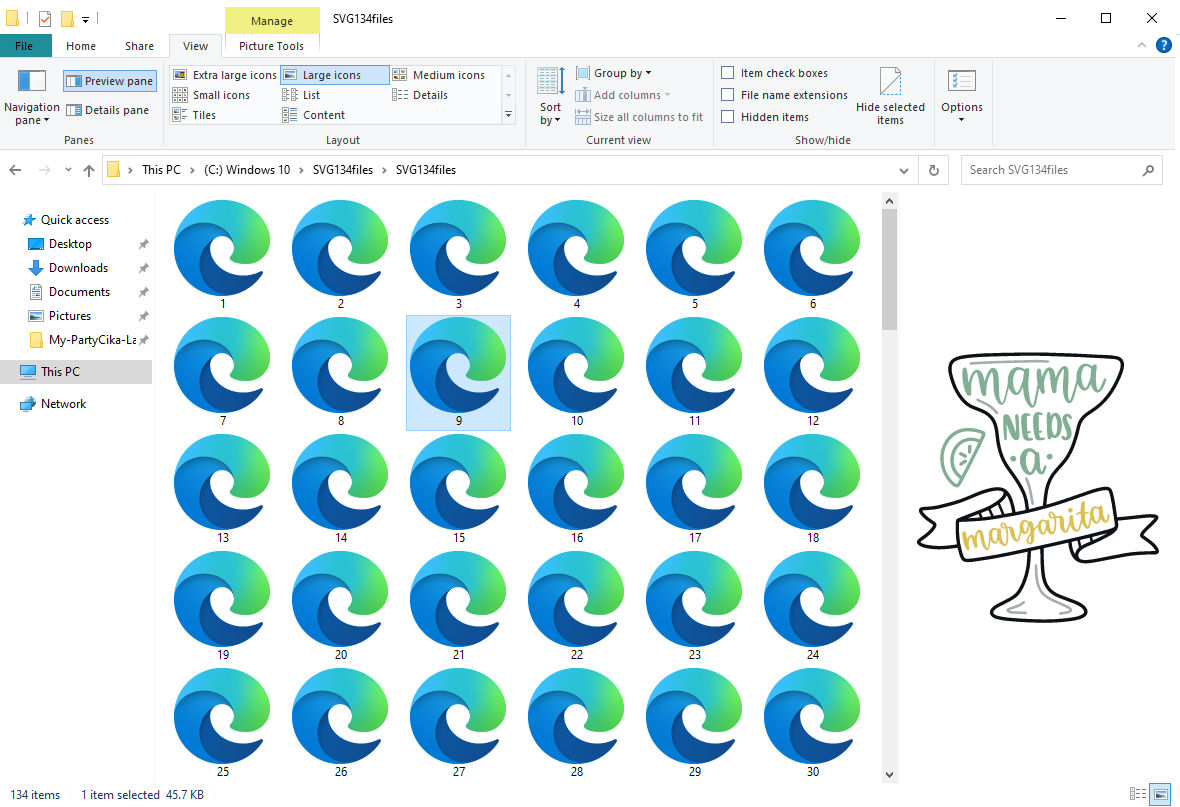Enable File name extensions checkbox
The width and height of the screenshot is (1180, 807).
[x=784, y=95]
